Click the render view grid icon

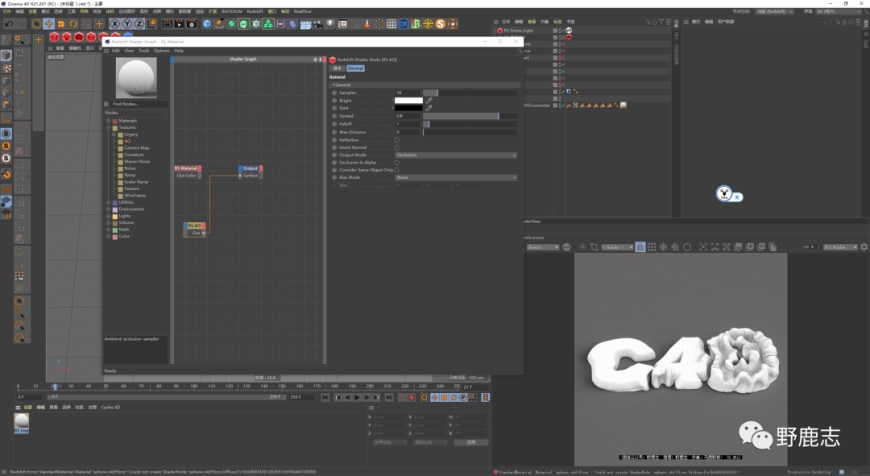(652, 247)
